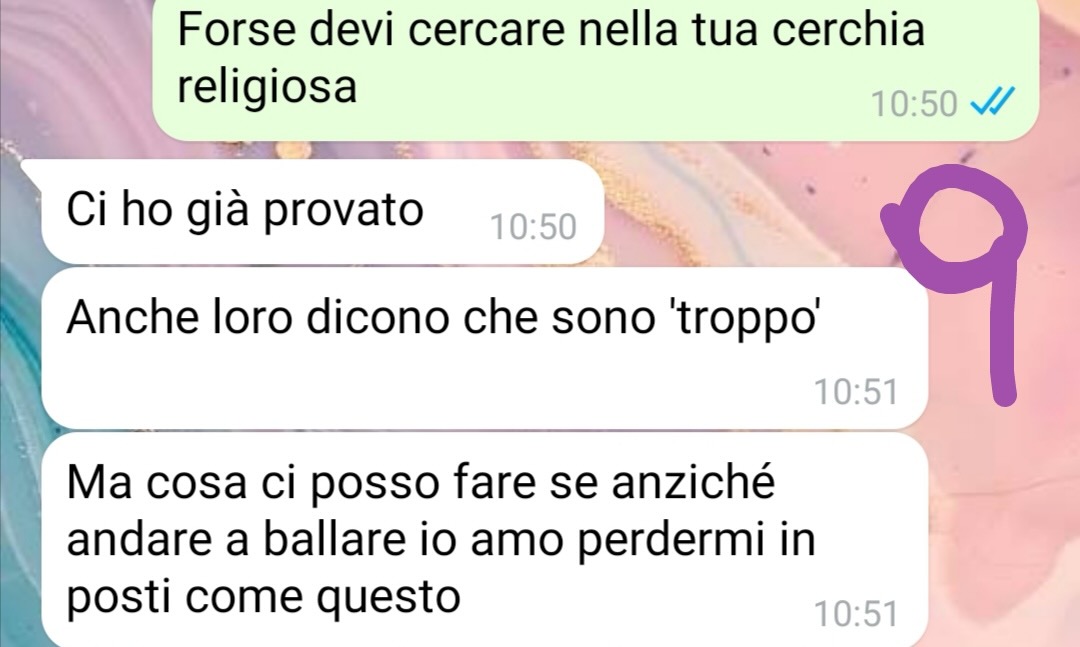Select the green 'Forse devi cercare' message

595,69
